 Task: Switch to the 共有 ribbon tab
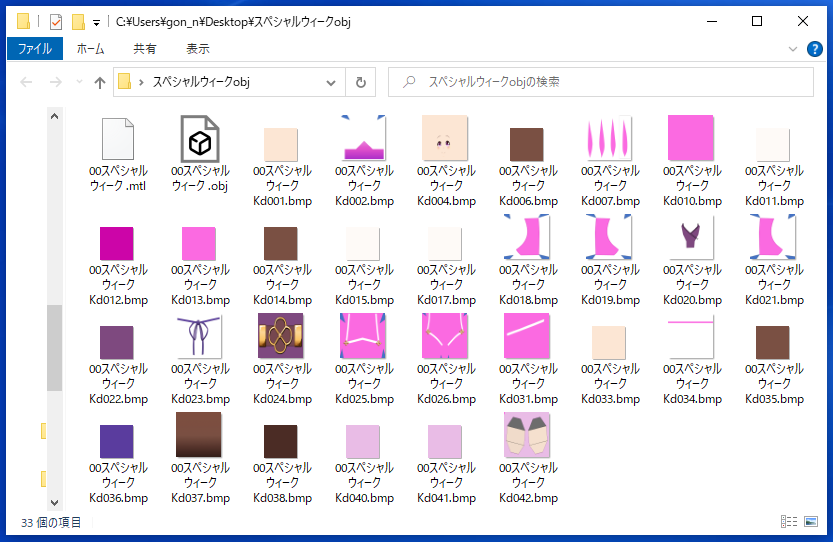tap(144, 49)
